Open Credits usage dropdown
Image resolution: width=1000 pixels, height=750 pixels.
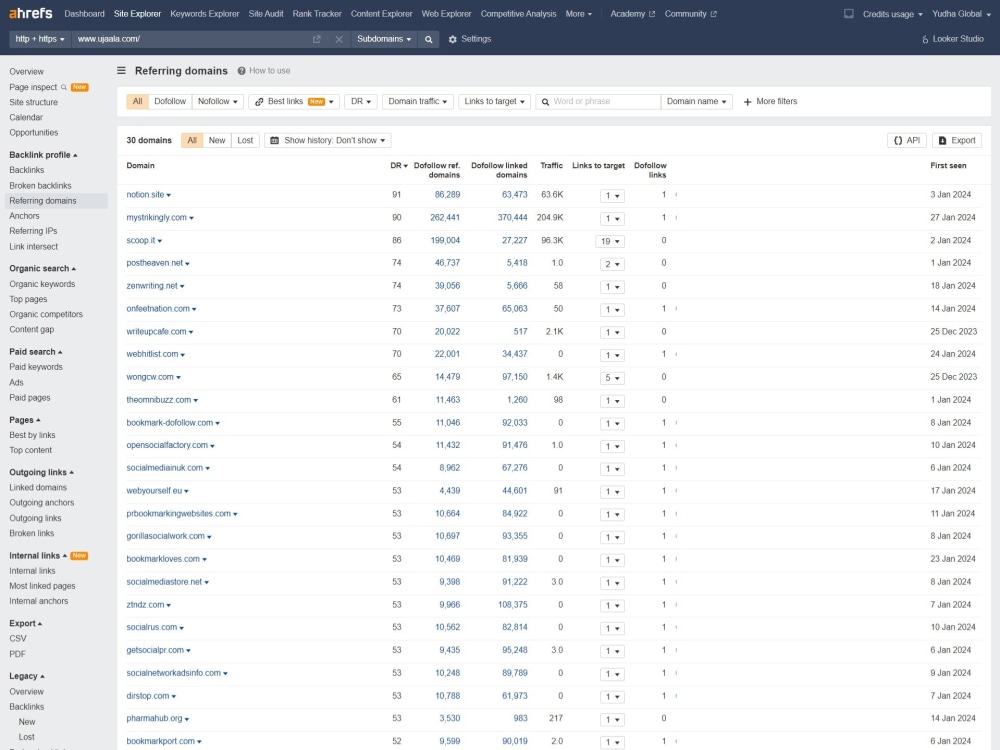(892, 14)
